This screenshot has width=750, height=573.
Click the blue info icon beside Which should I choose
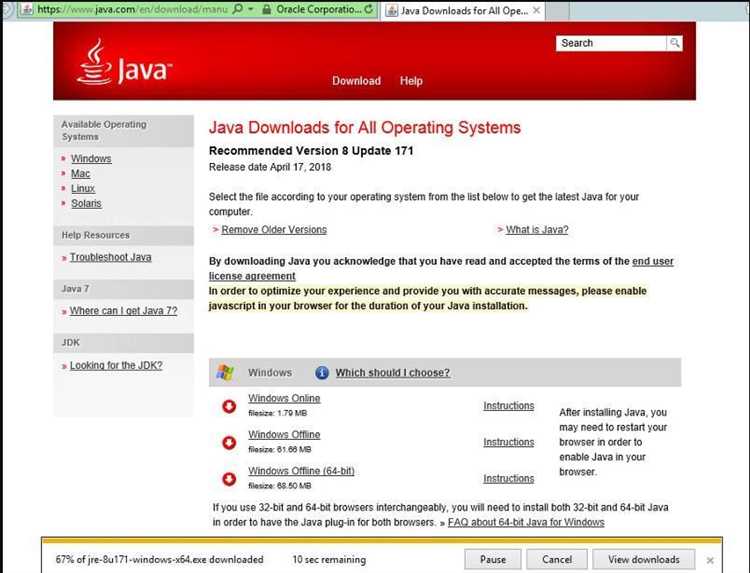(322, 373)
